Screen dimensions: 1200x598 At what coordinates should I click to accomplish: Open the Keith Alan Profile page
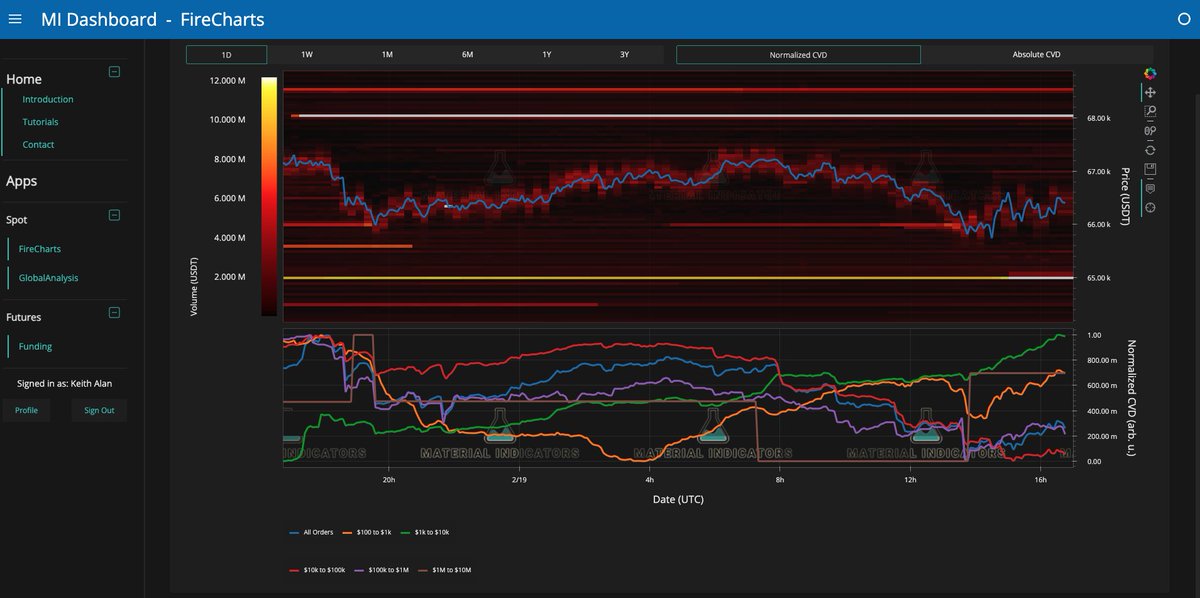point(26,409)
